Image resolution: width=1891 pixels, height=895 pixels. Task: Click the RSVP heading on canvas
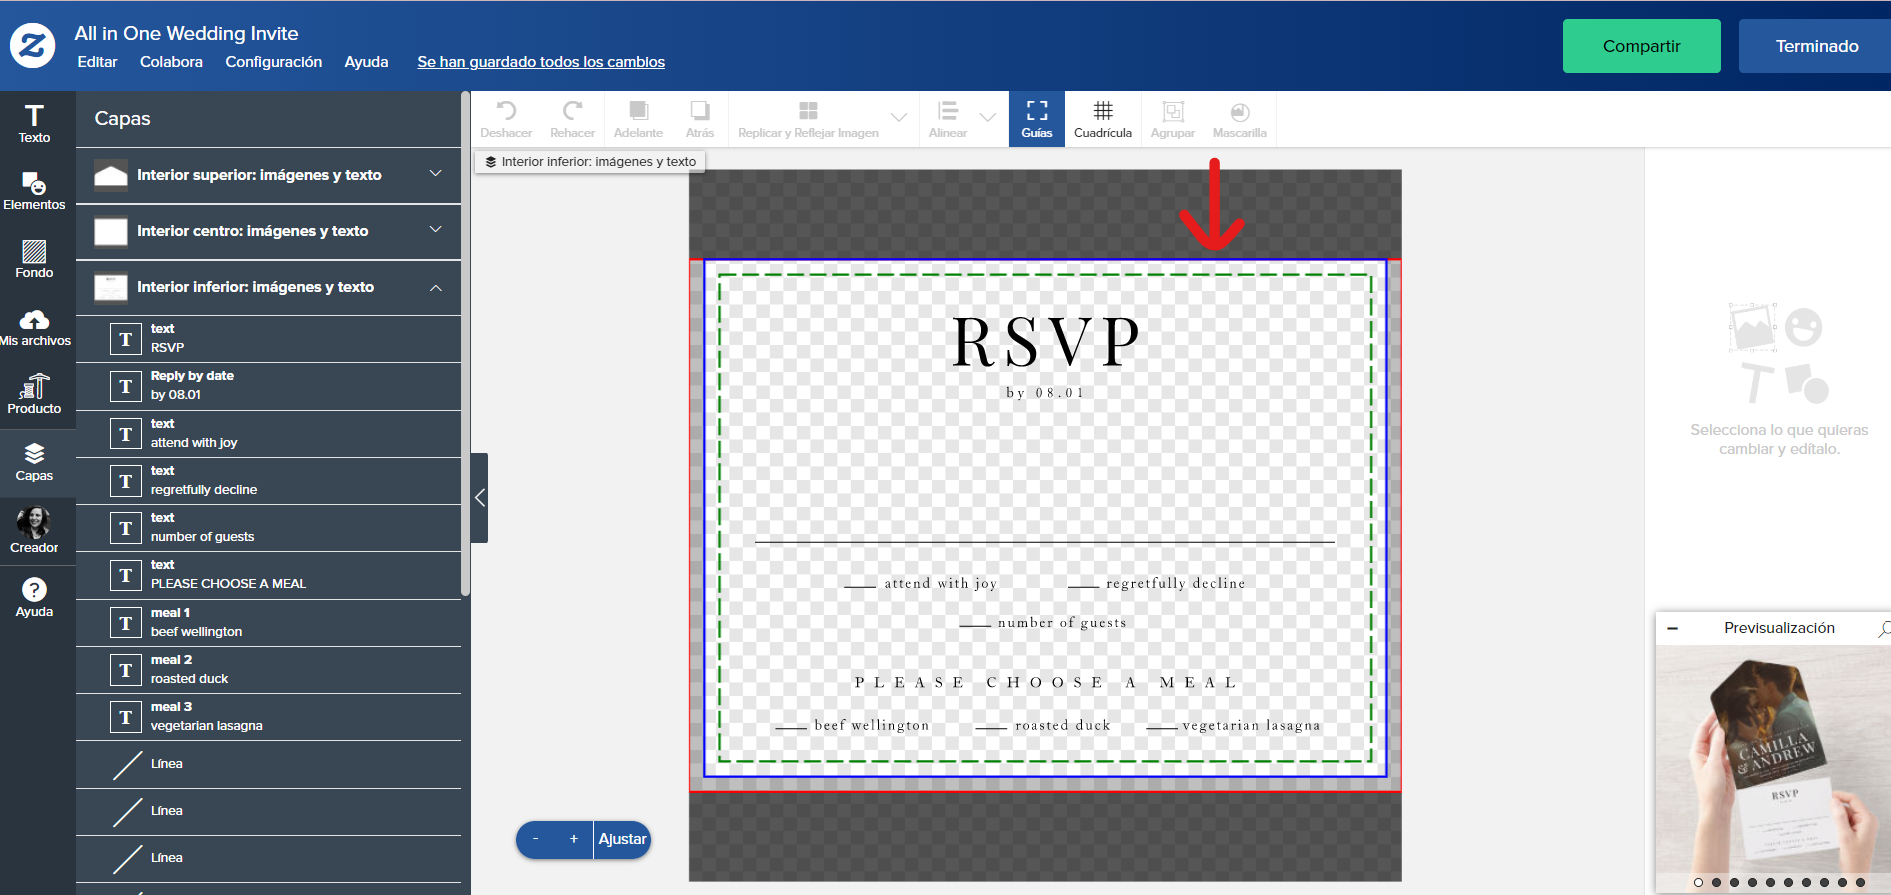pyautogui.click(x=1046, y=342)
